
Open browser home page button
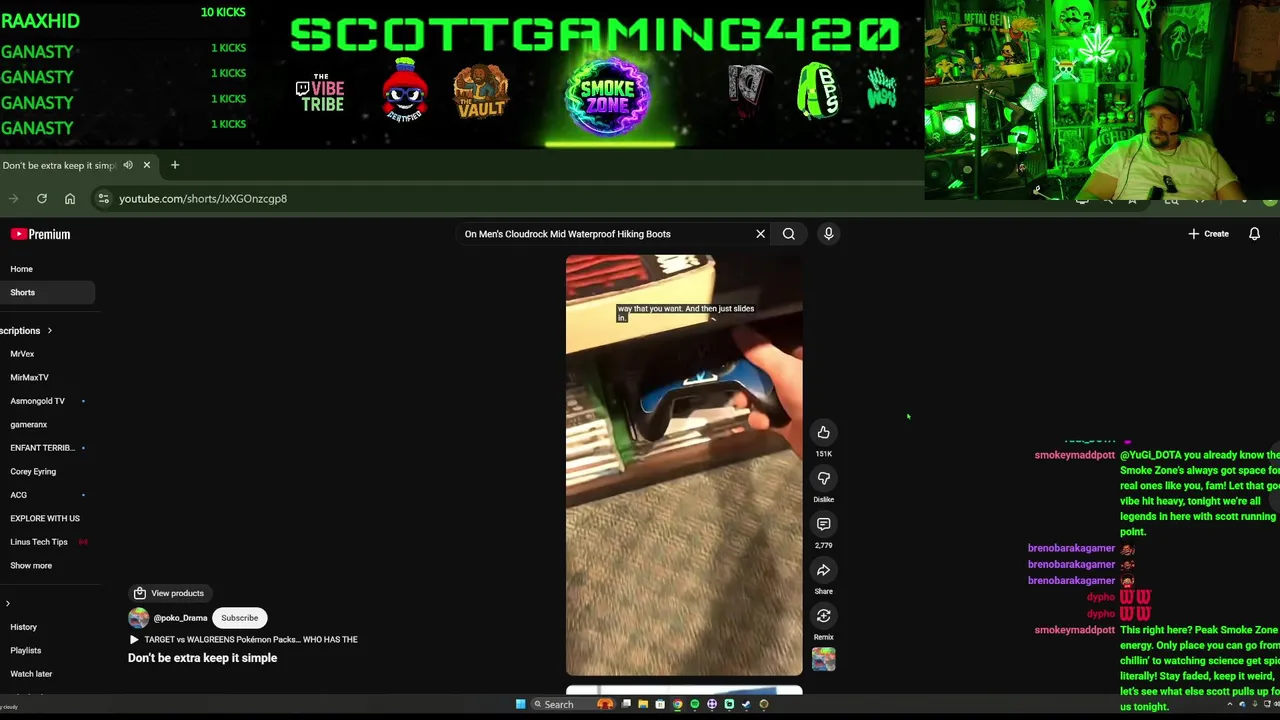tap(70, 199)
